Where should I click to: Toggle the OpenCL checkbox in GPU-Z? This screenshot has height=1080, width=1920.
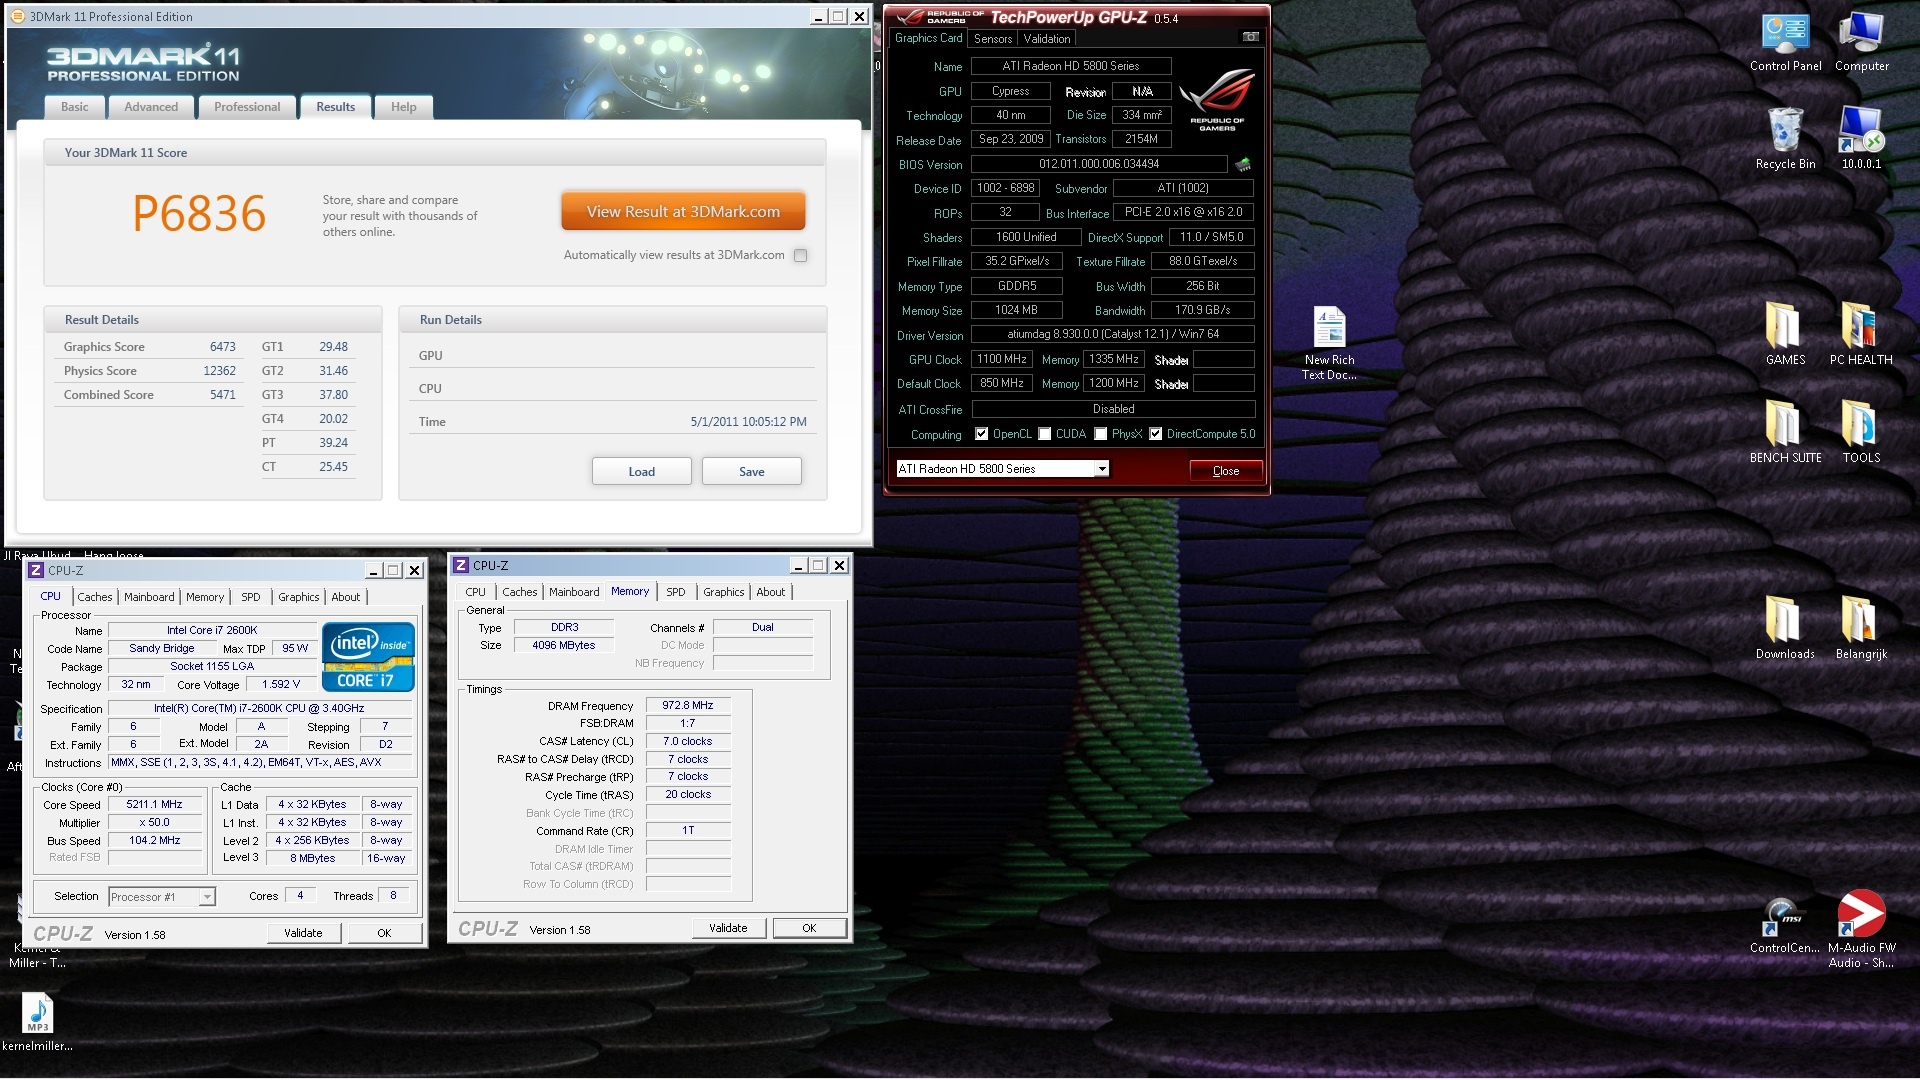[x=981, y=434]
